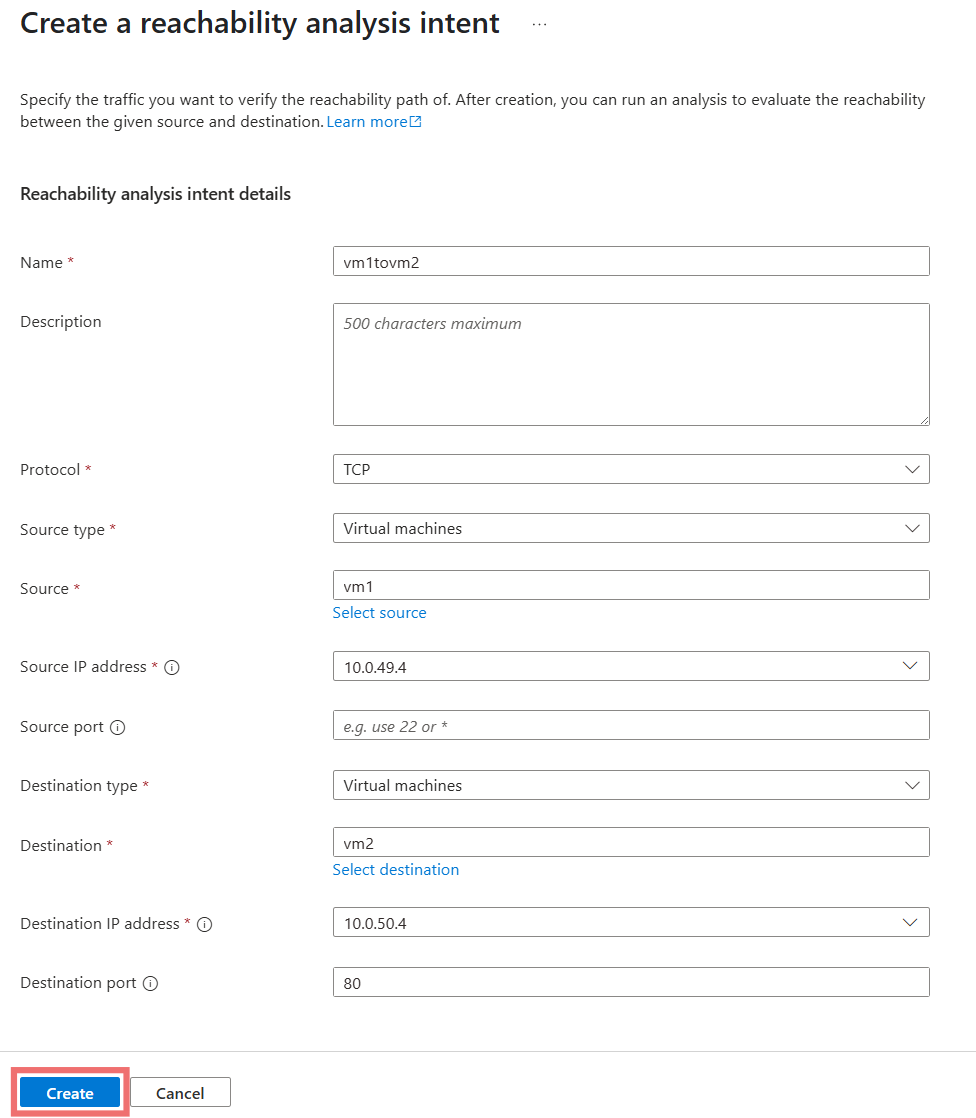Open the Learn more link
The image size is (976, 1118).
pyautogui.click(x=374, y=122)
